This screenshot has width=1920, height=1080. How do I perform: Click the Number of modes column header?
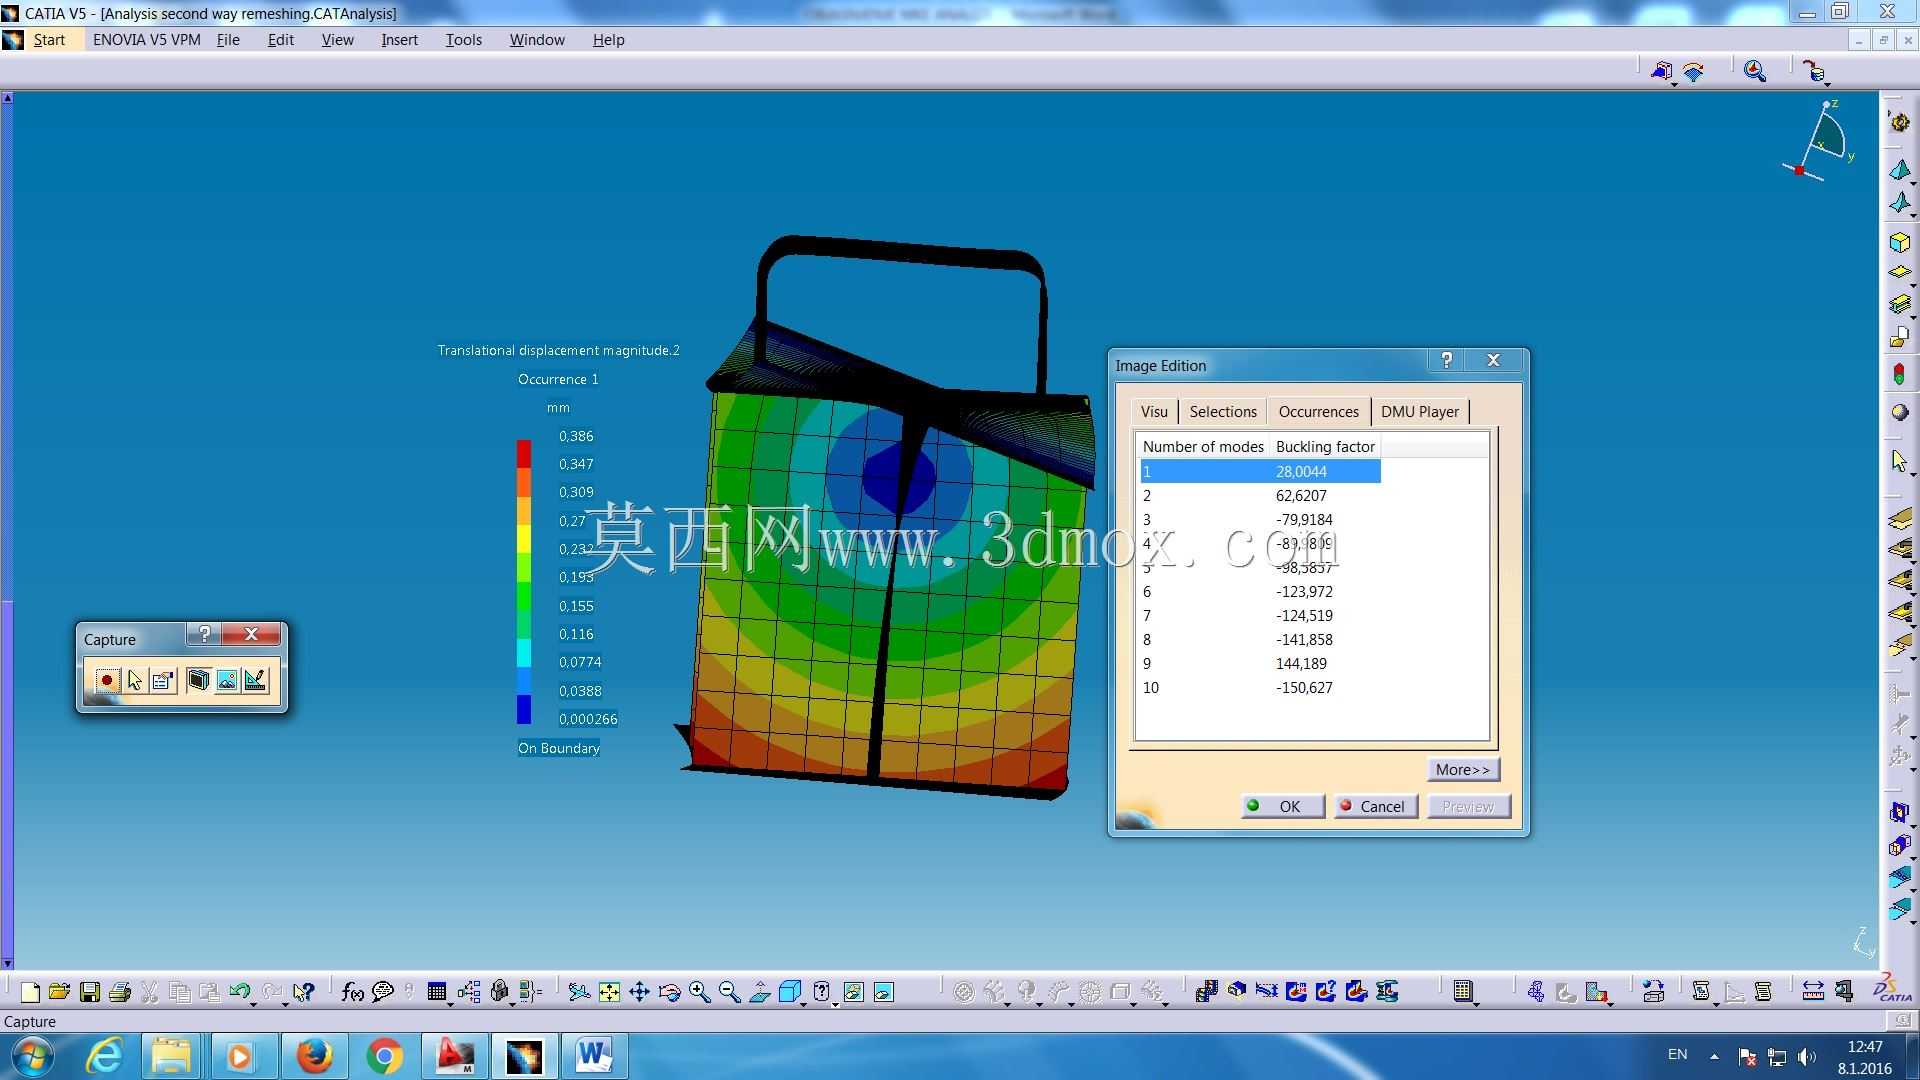point(1203,447)
